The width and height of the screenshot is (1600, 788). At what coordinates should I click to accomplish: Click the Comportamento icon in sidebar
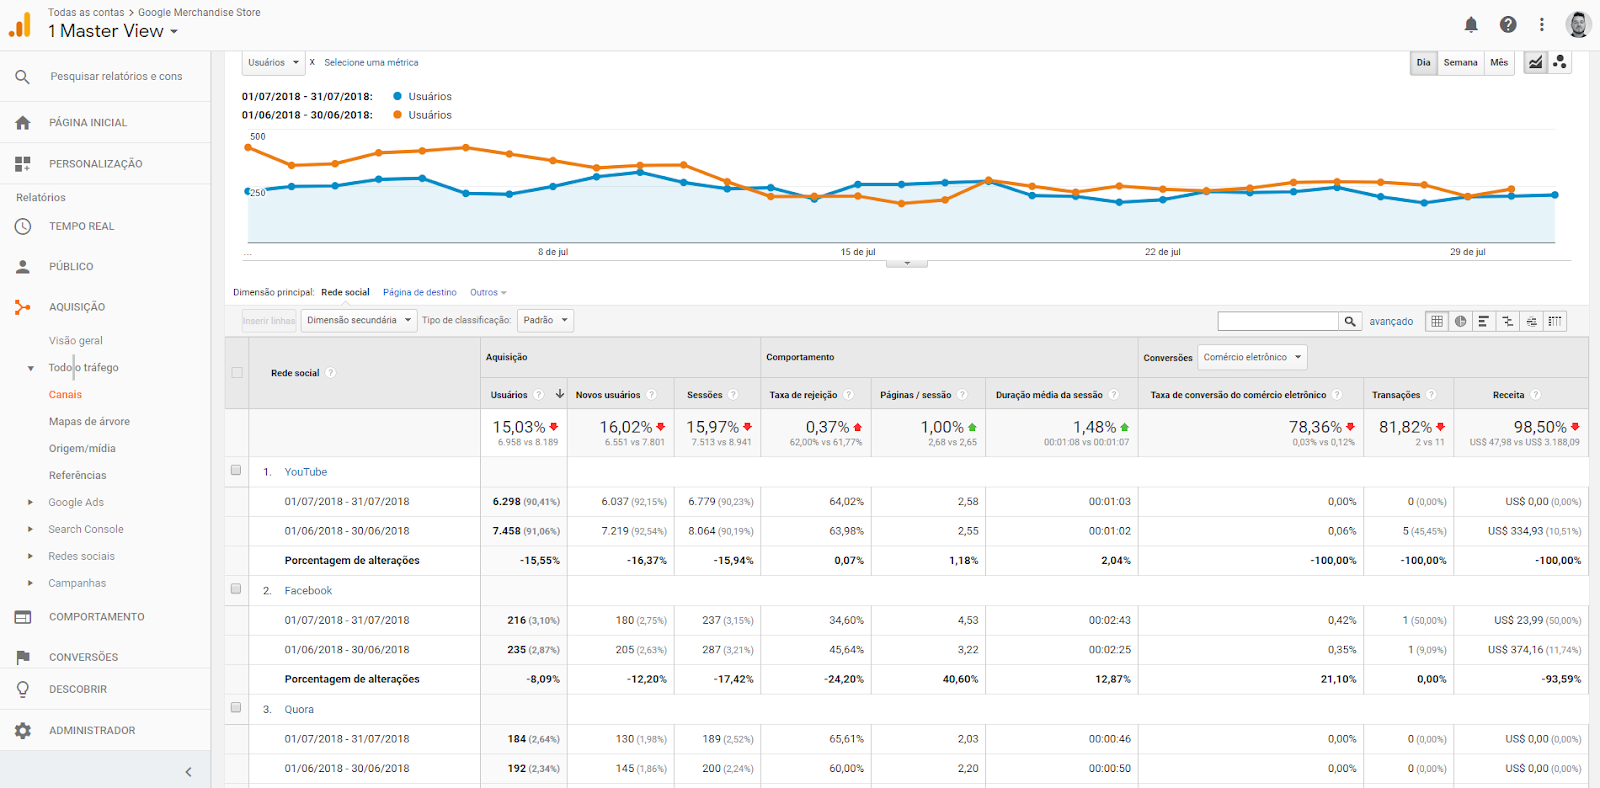23,617
